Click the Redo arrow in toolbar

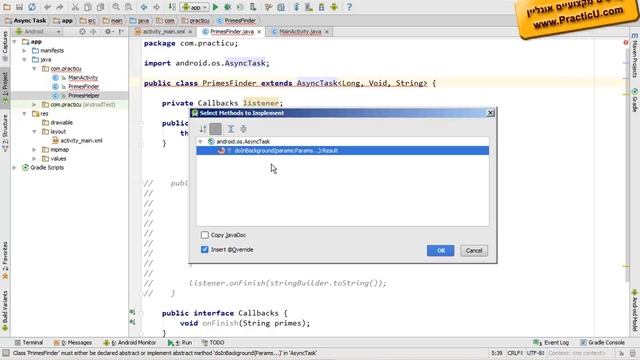click(x=60, y=7)
